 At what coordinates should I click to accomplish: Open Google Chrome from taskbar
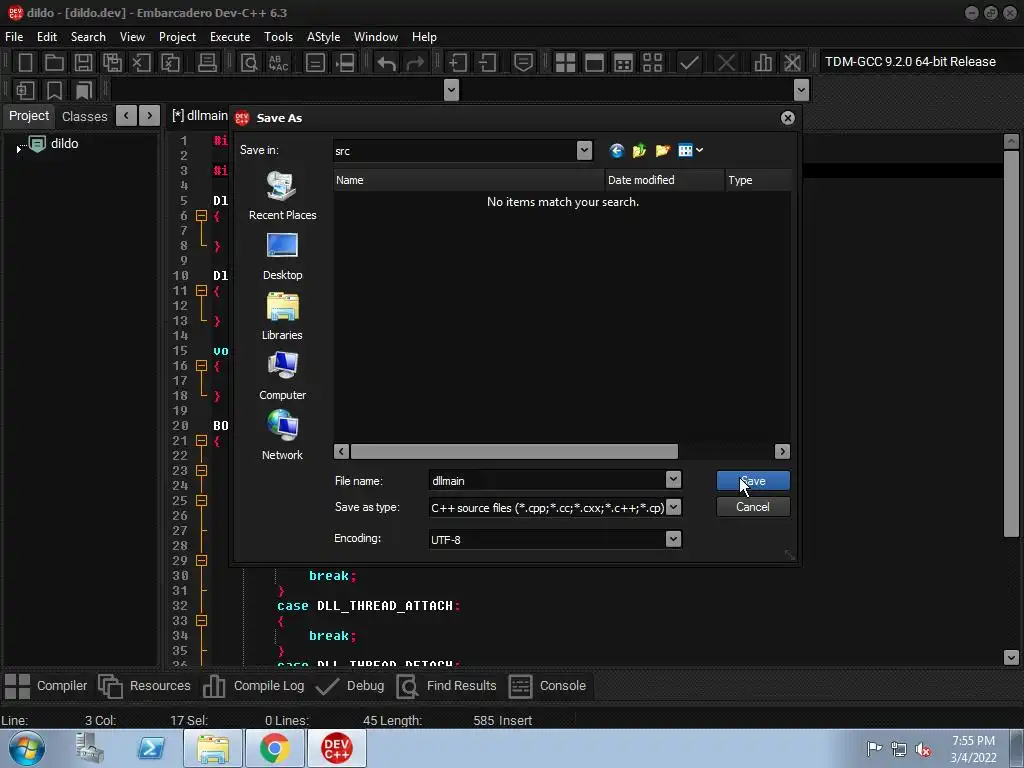pos(274,748)
